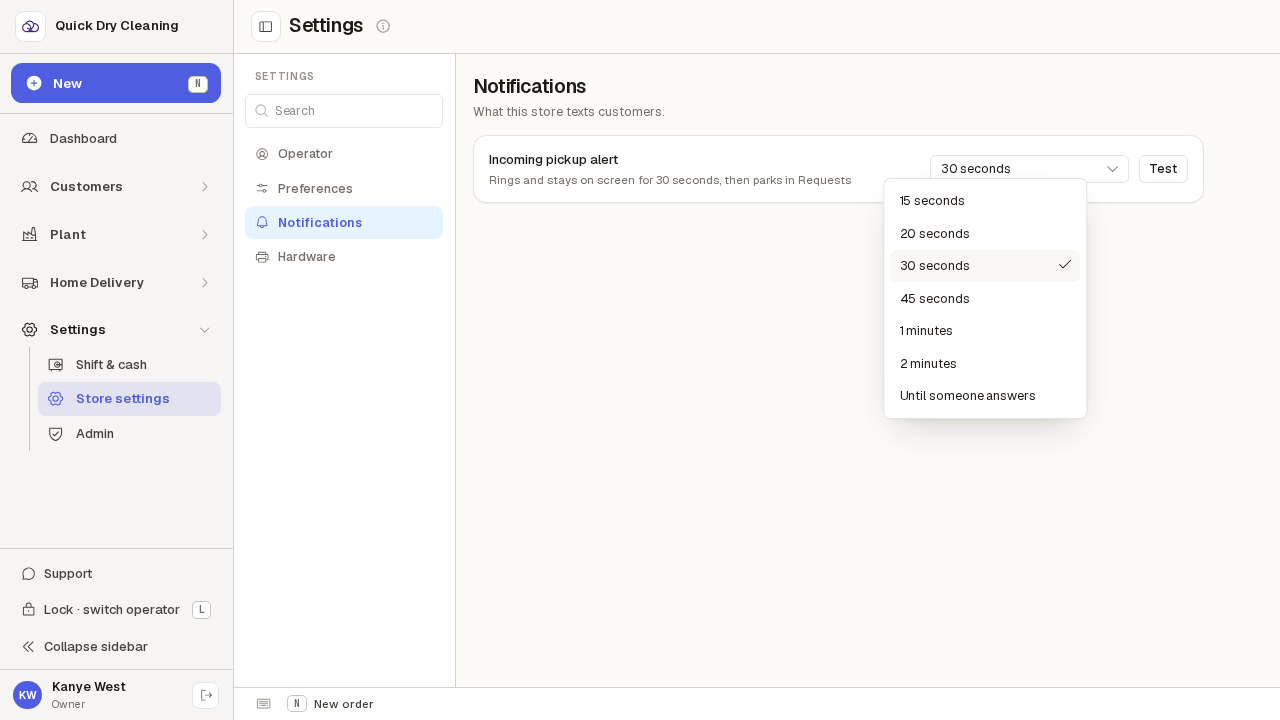The width and height of the screenshot is (1280, 720).
Task: Click the Preferences sliders icon
Action: [262, 189]
